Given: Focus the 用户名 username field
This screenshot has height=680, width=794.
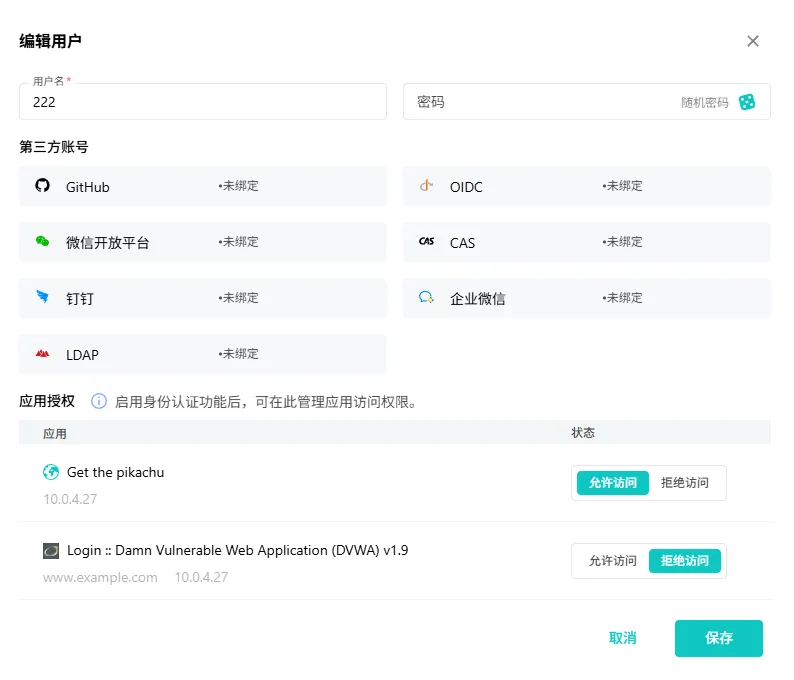Looking at the screenshot, I should [203, 102].
